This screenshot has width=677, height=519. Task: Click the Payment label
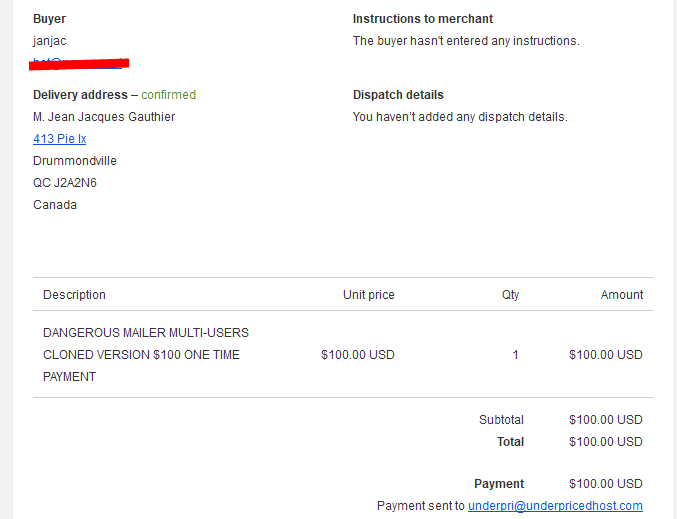click(x=499, y=484)
